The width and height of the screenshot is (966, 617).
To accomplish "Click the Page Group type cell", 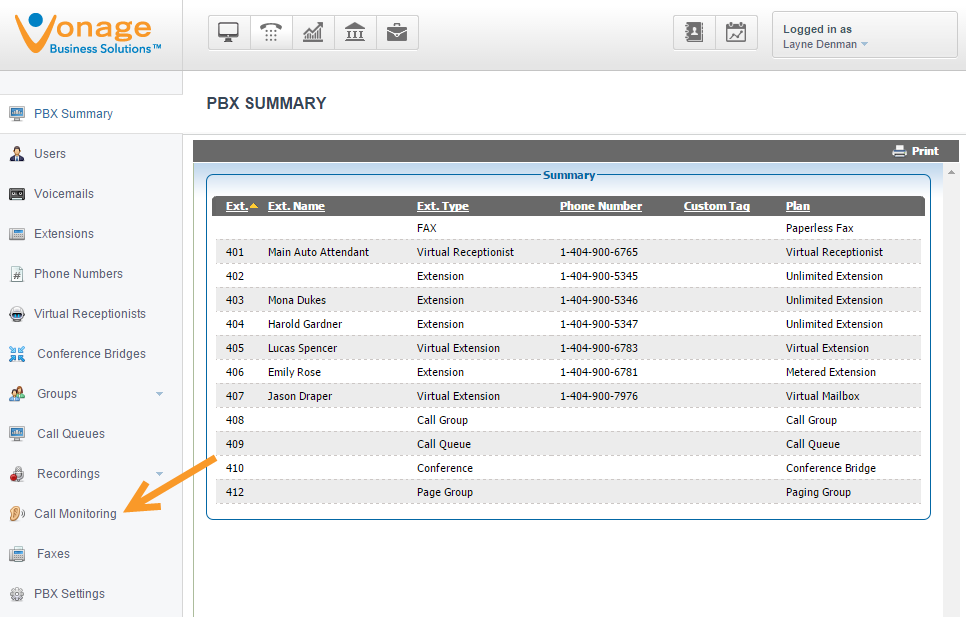I will (445, 492).
